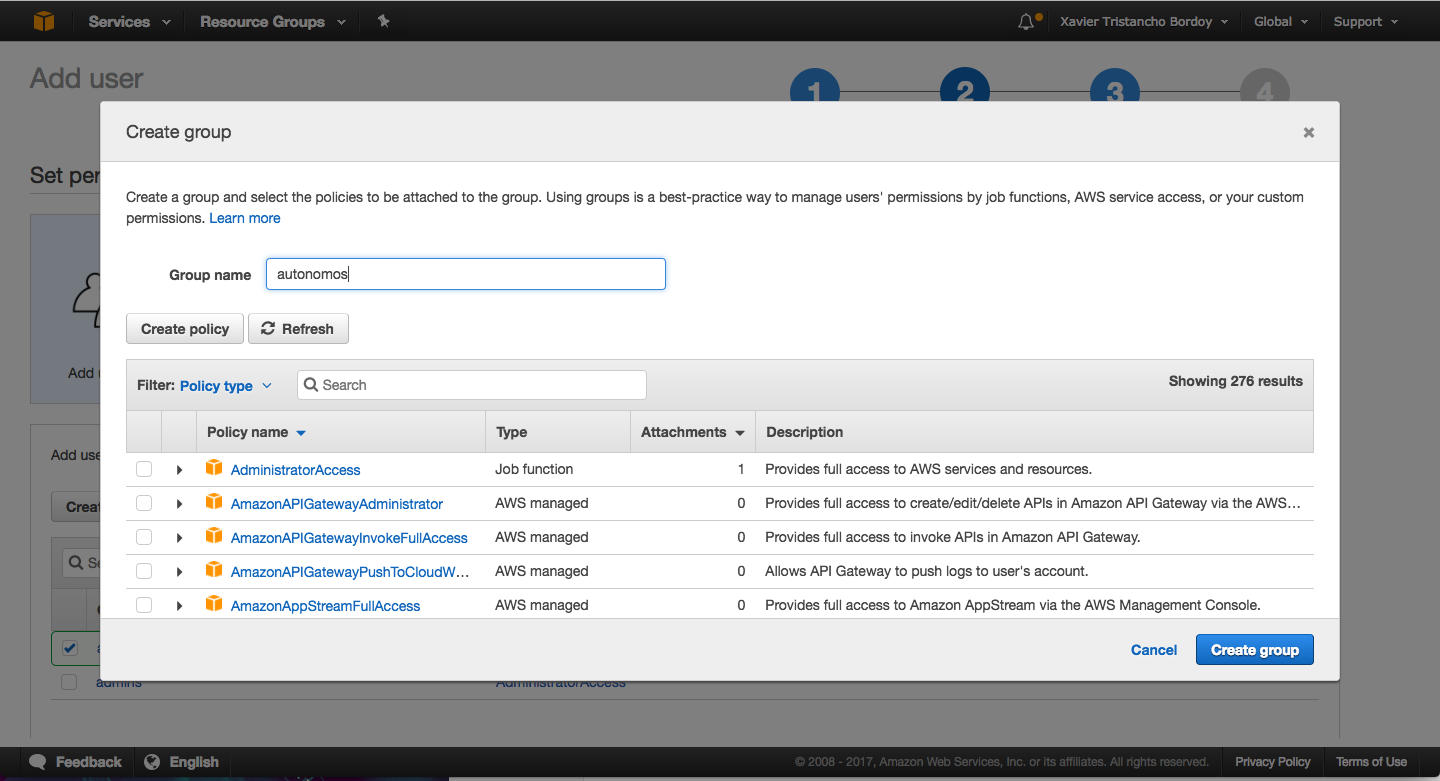Click the pin shortcut icon in top bar
This screenshot has width=1440, height=781.
[383, 21]
